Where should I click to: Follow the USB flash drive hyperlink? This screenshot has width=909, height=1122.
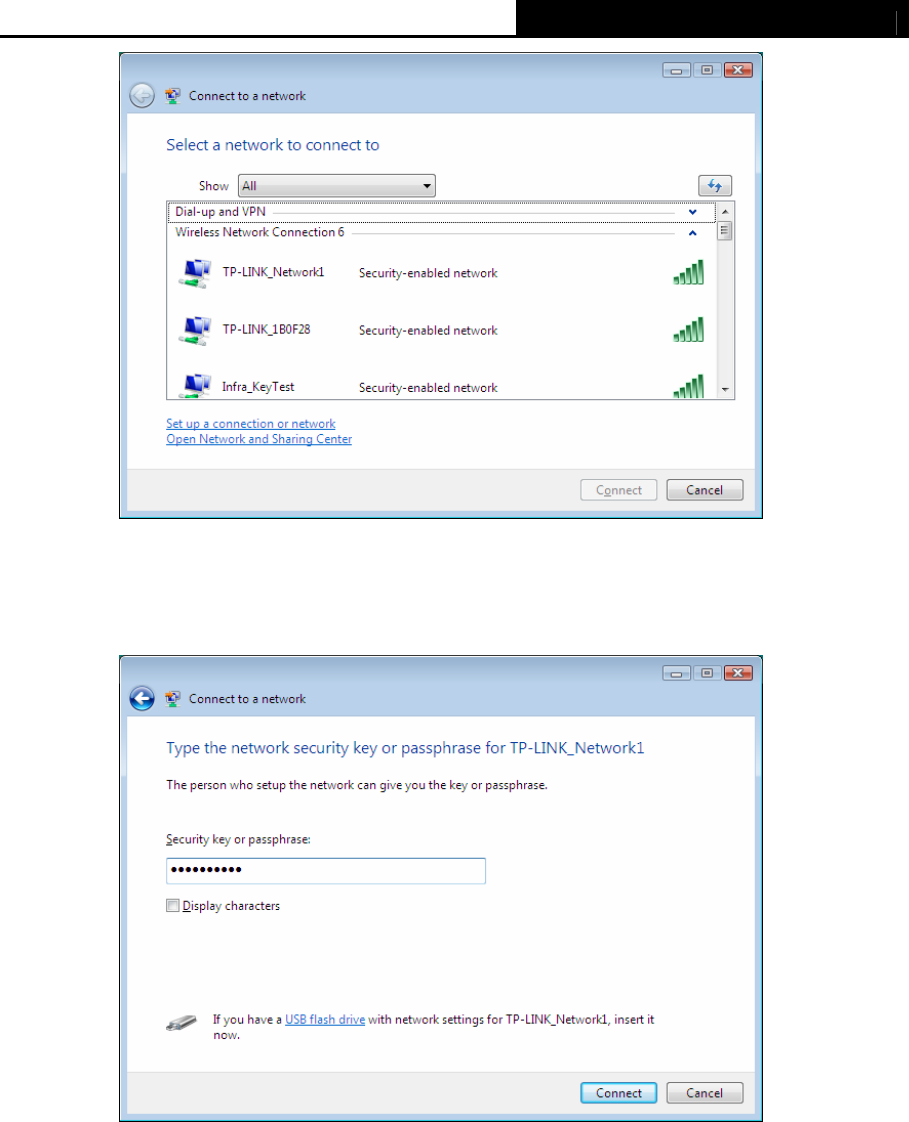click(x=325, y=1020)
